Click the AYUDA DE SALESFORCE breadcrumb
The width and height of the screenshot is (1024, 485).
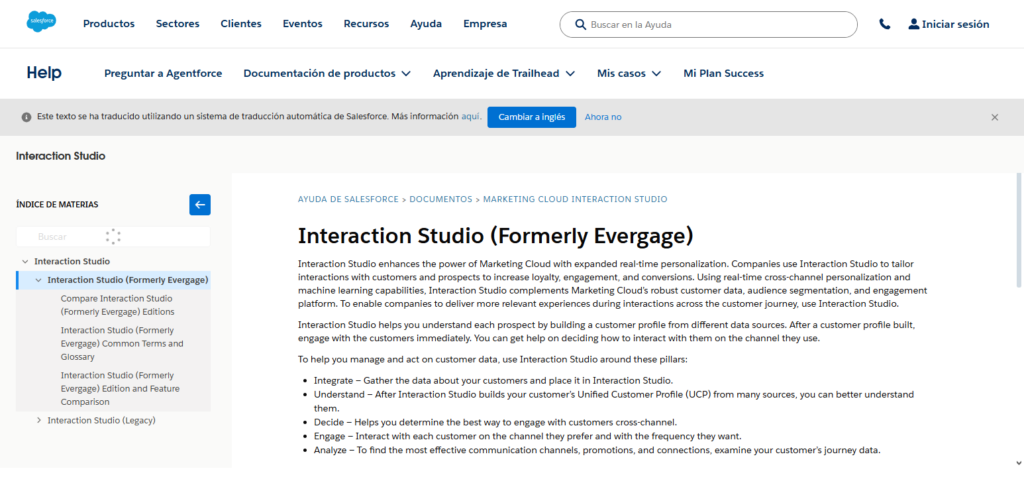click(x=348, y=199)
